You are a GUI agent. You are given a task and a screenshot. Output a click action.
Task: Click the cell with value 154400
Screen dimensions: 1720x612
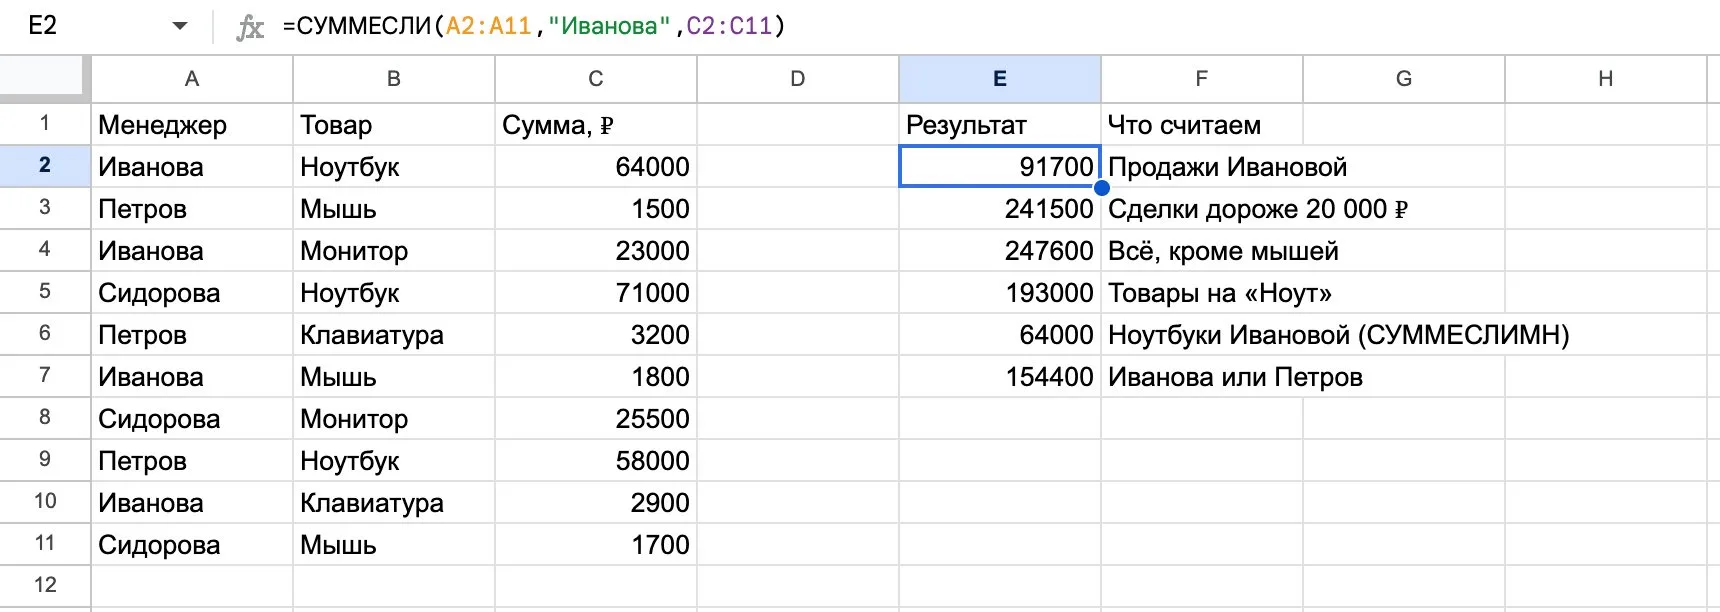point(1000,377)
